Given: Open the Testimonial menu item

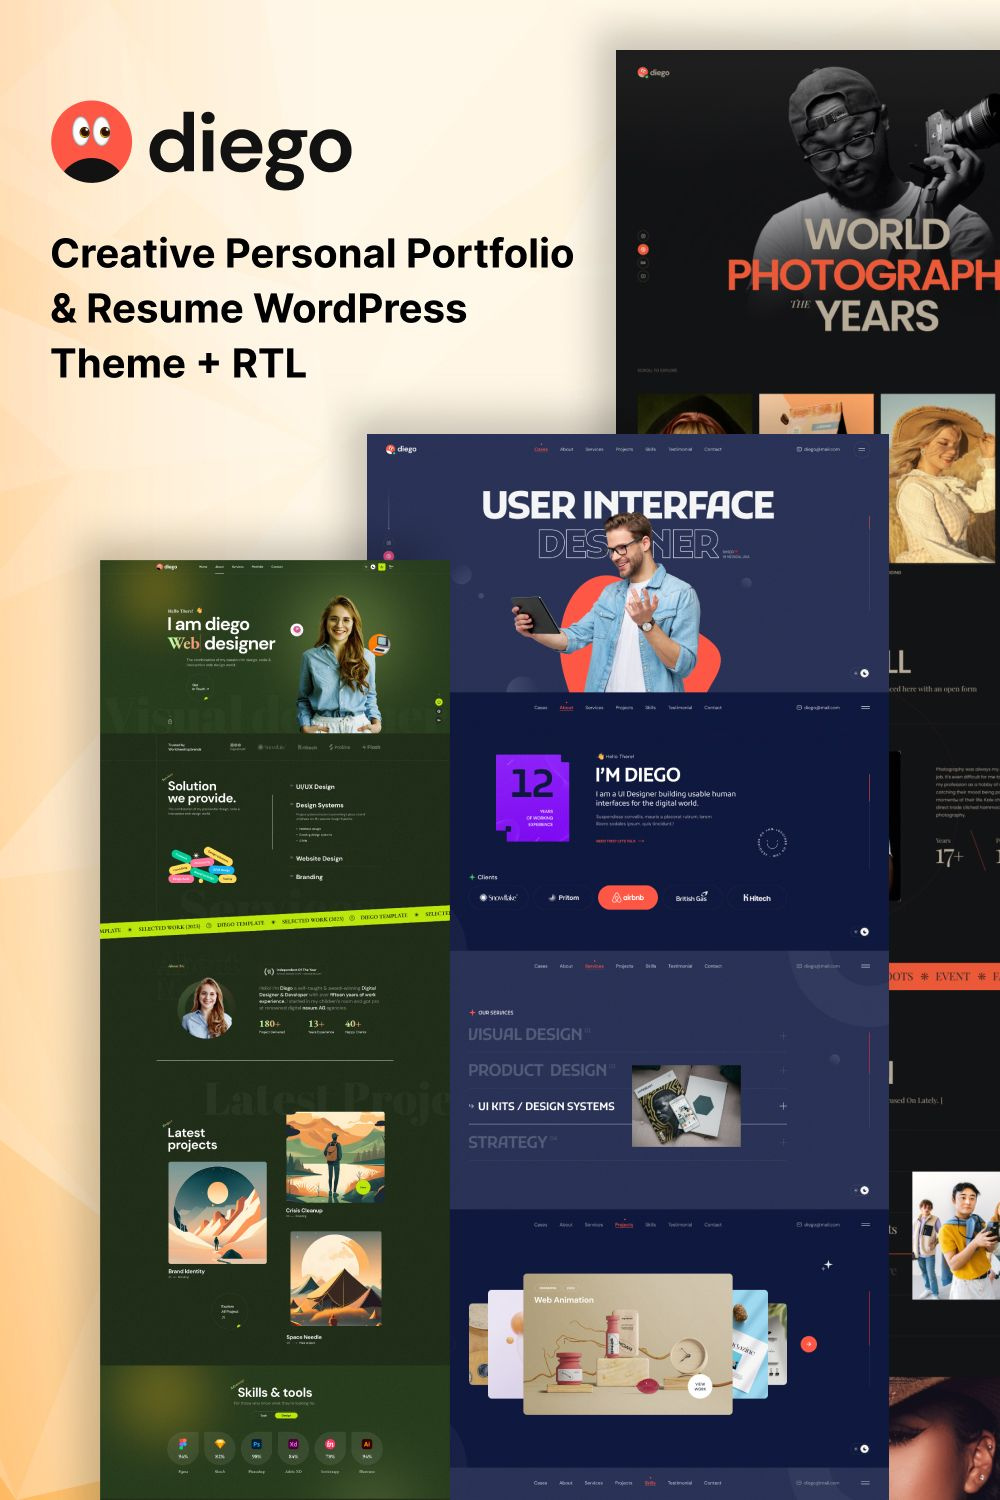Looking at the screenshot, I should 681,449.
